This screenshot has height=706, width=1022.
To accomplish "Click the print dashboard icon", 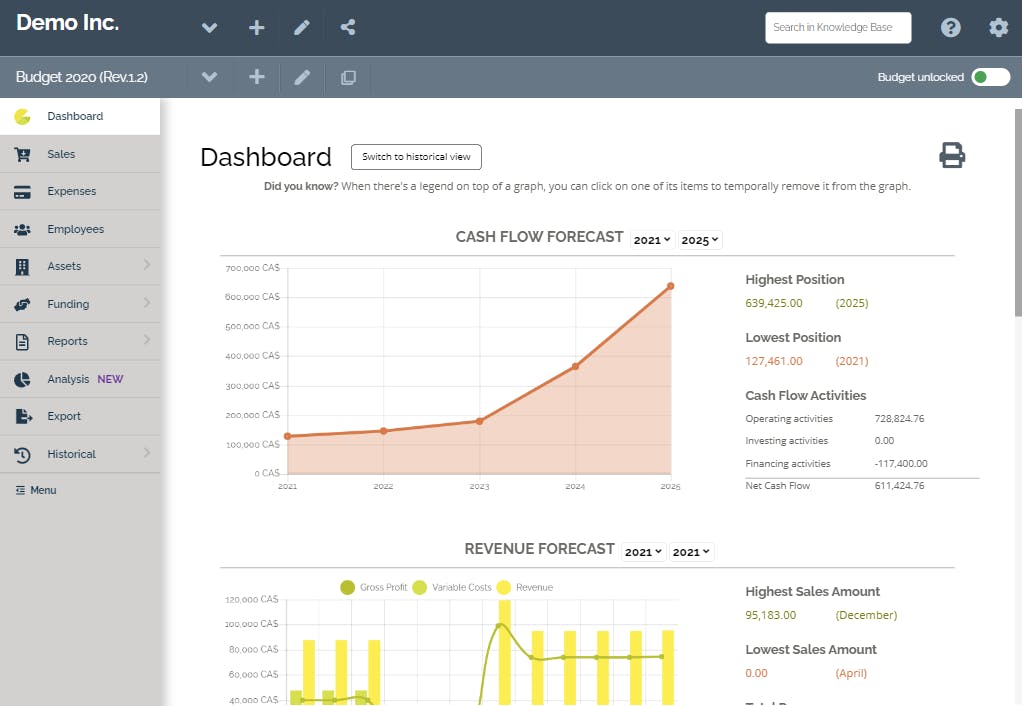I will pyautogui.click(x=952, y=155).
